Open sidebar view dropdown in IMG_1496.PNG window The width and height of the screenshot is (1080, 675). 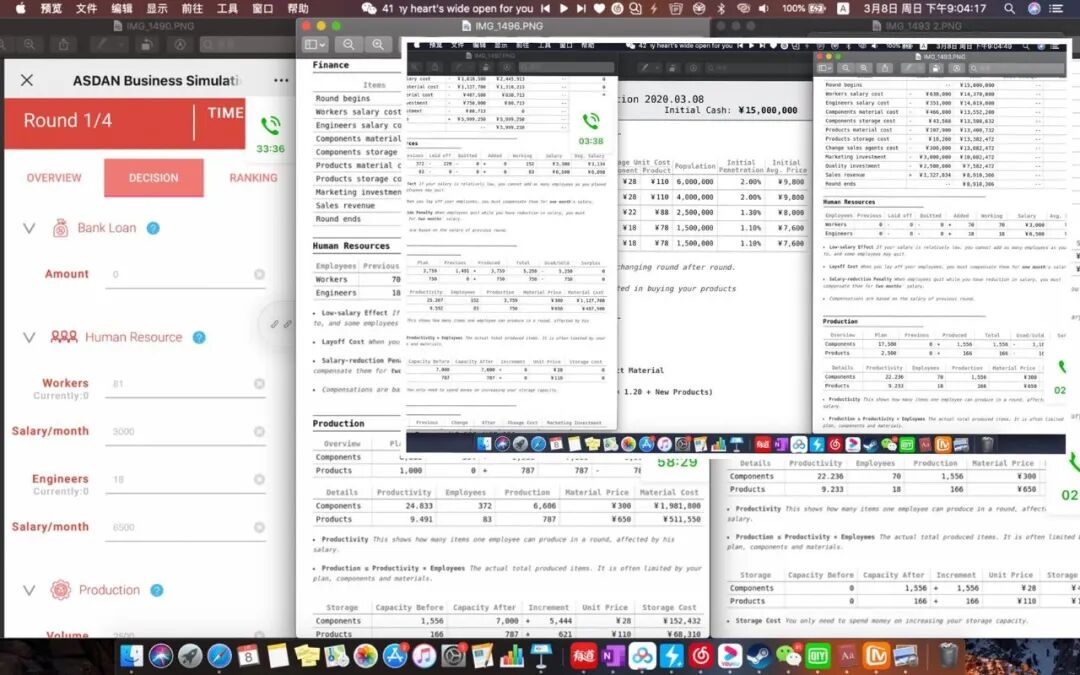point(315,45)
